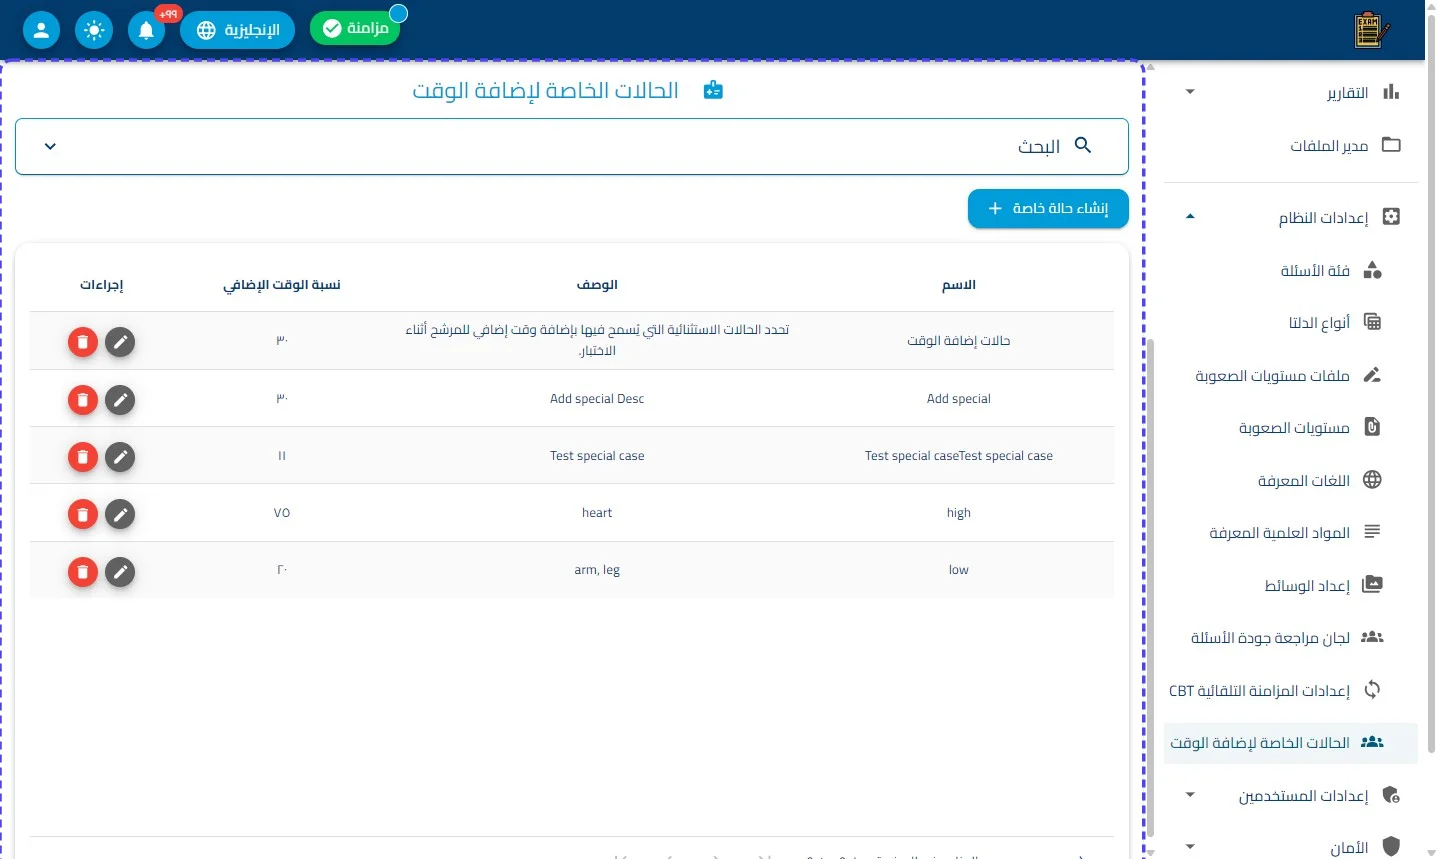The width and height of the screenshot is (1438, 859).
Task: Open فئة الأسئلة sidebar item
Action: click(1291, 270)
